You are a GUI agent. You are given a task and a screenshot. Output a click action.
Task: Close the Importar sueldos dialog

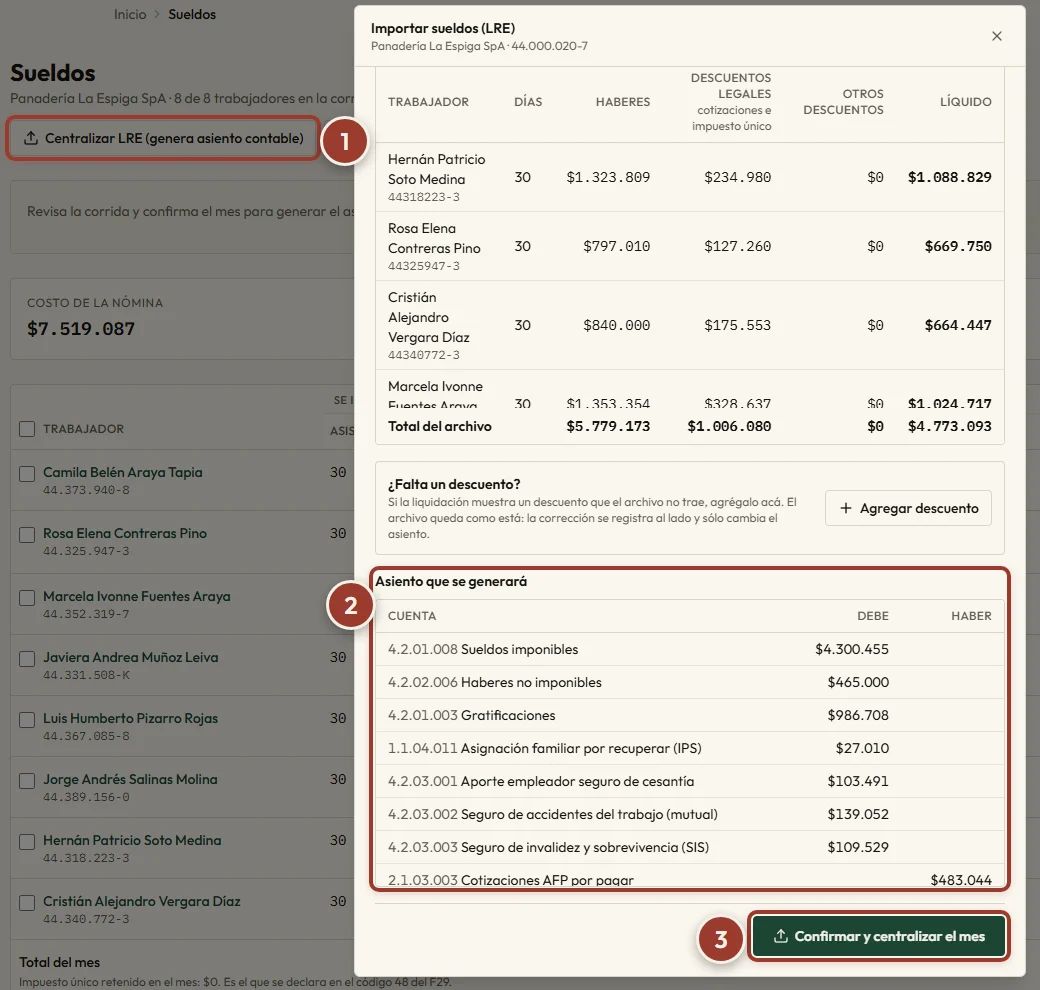point(996,36)
